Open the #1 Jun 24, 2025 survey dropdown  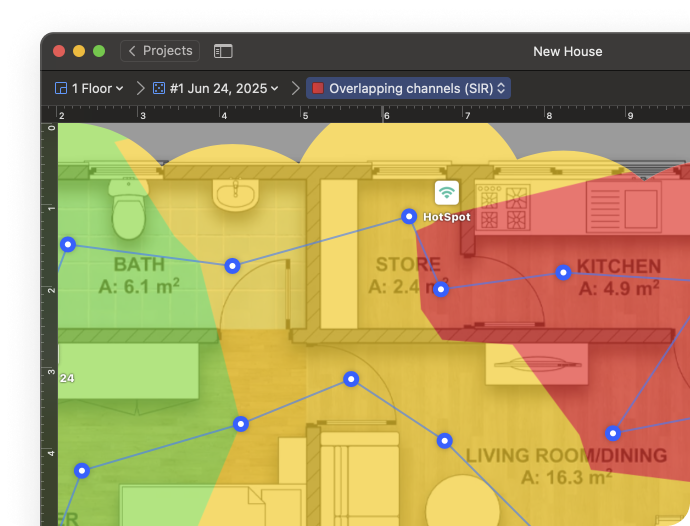(x=216, y=88)
